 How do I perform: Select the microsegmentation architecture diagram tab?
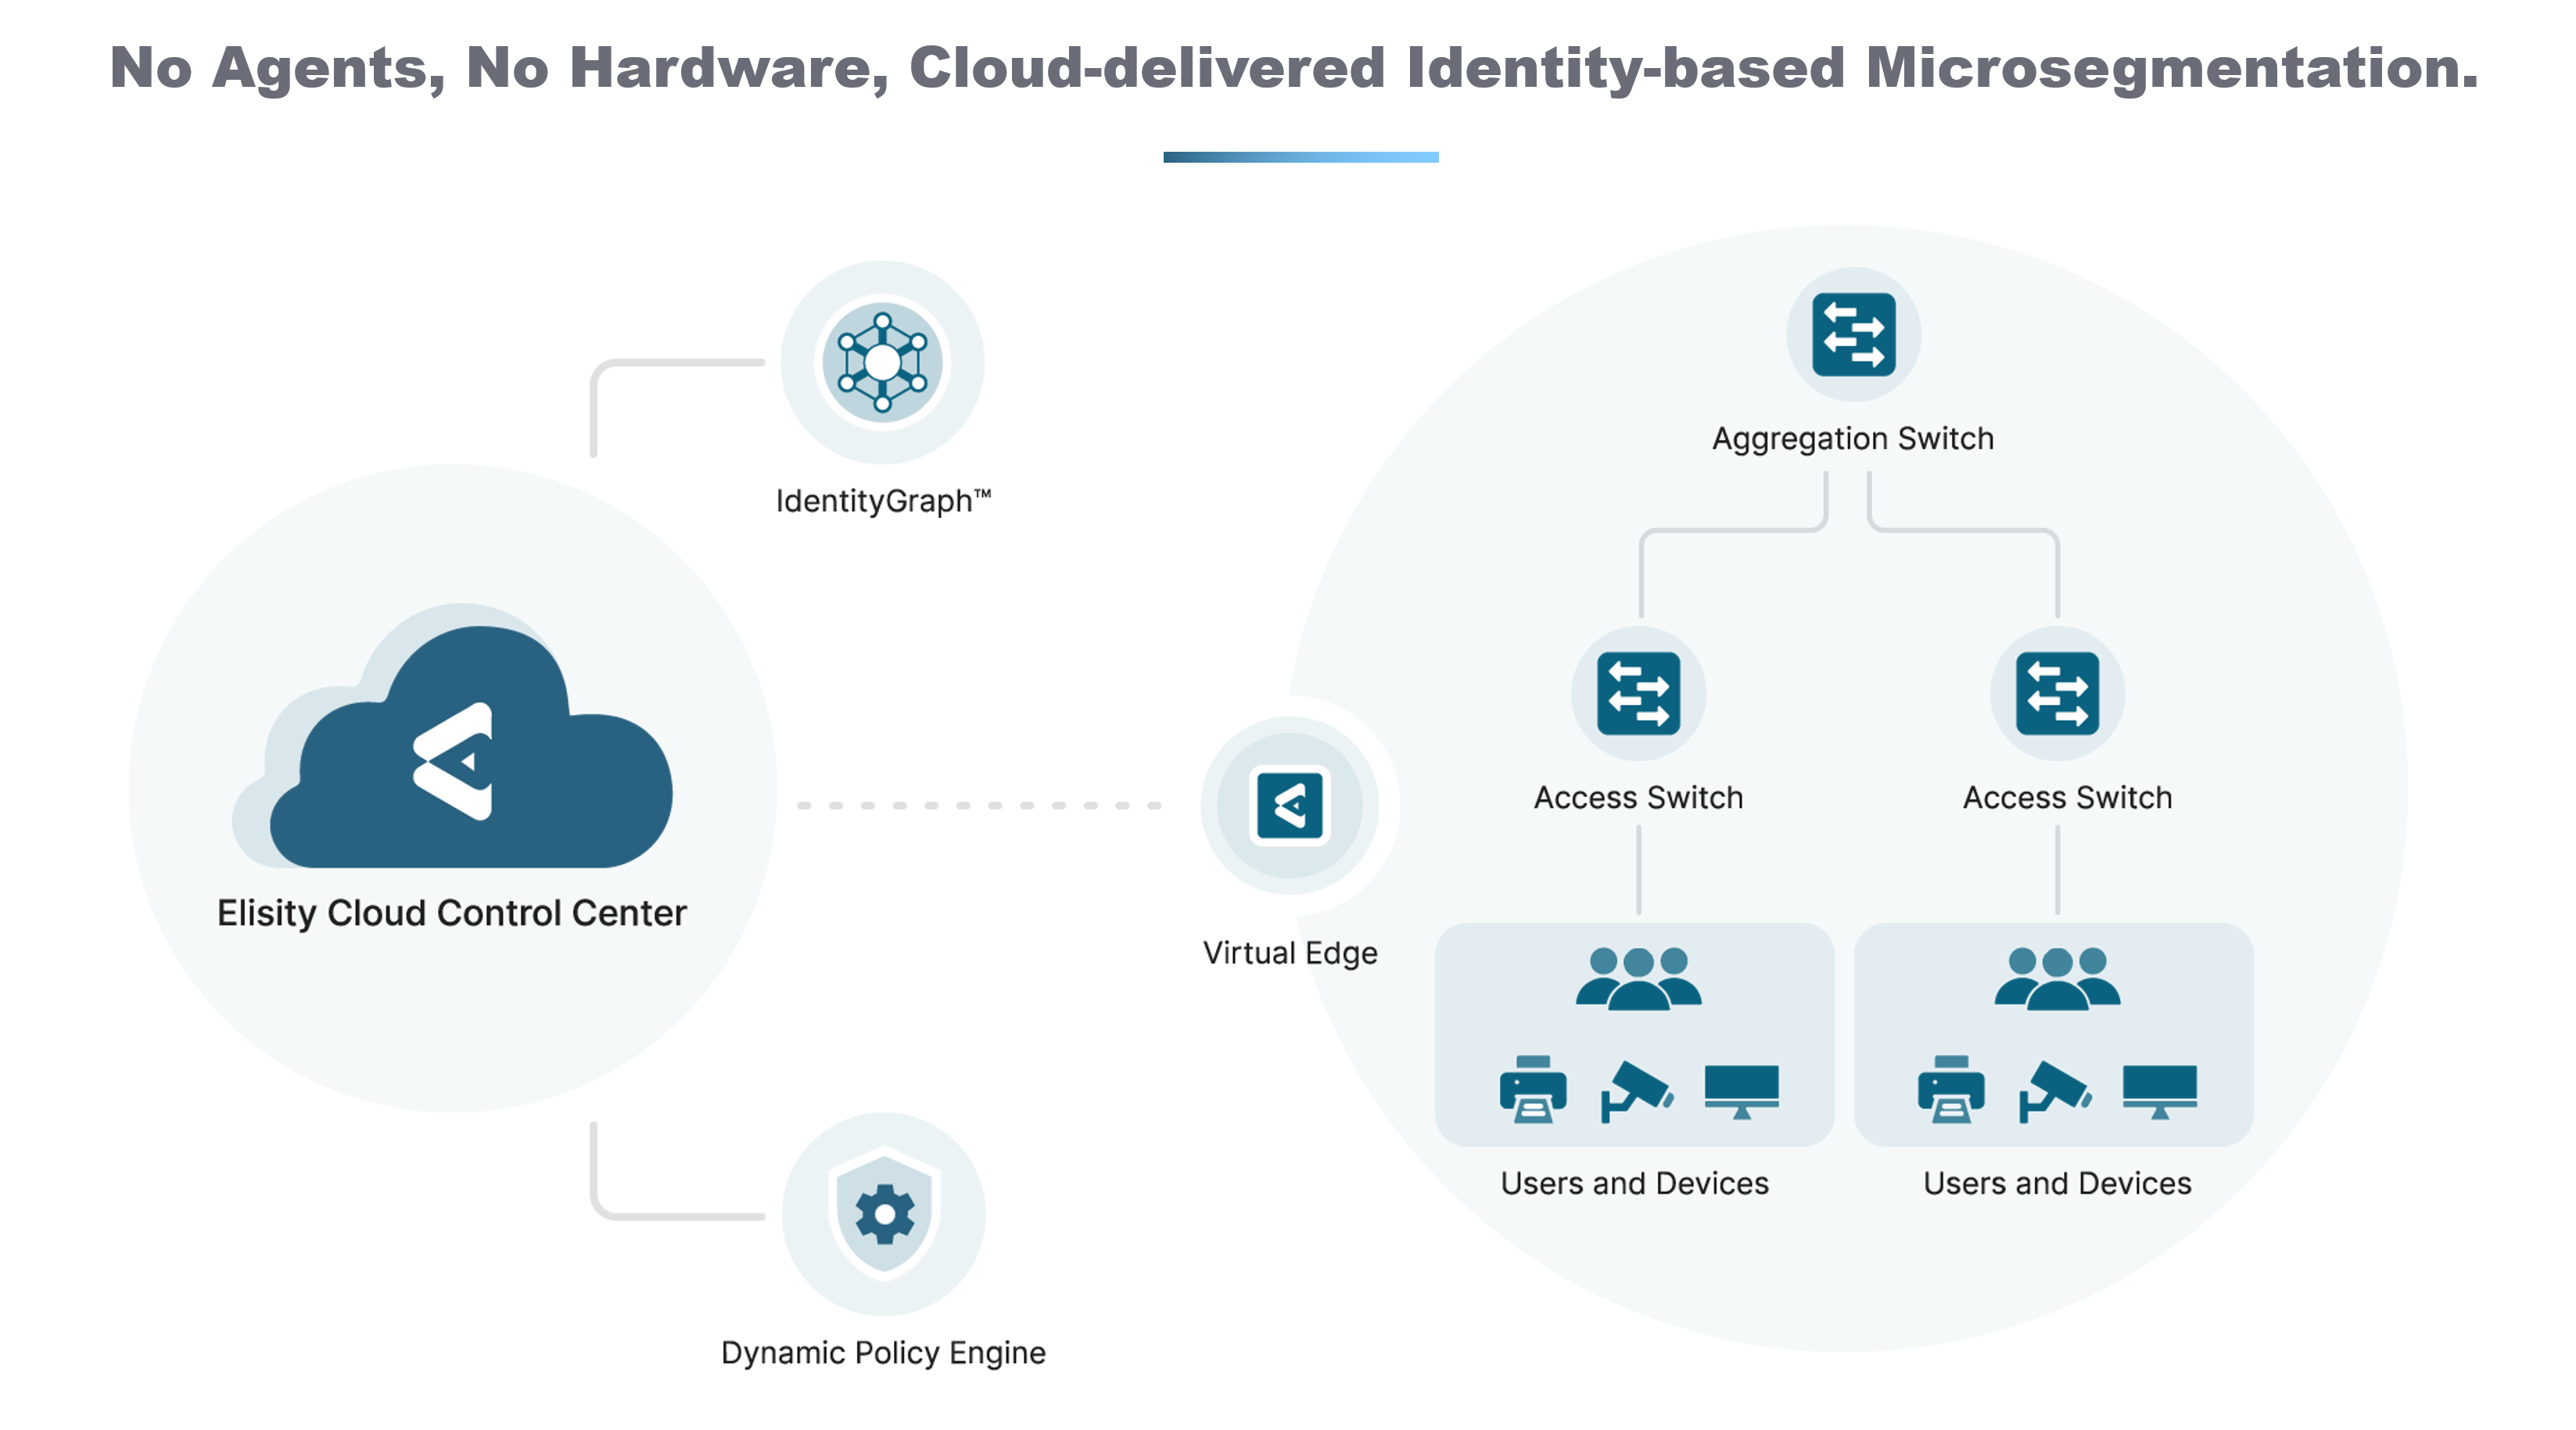pyautogui.click(x=1286, y=155)
